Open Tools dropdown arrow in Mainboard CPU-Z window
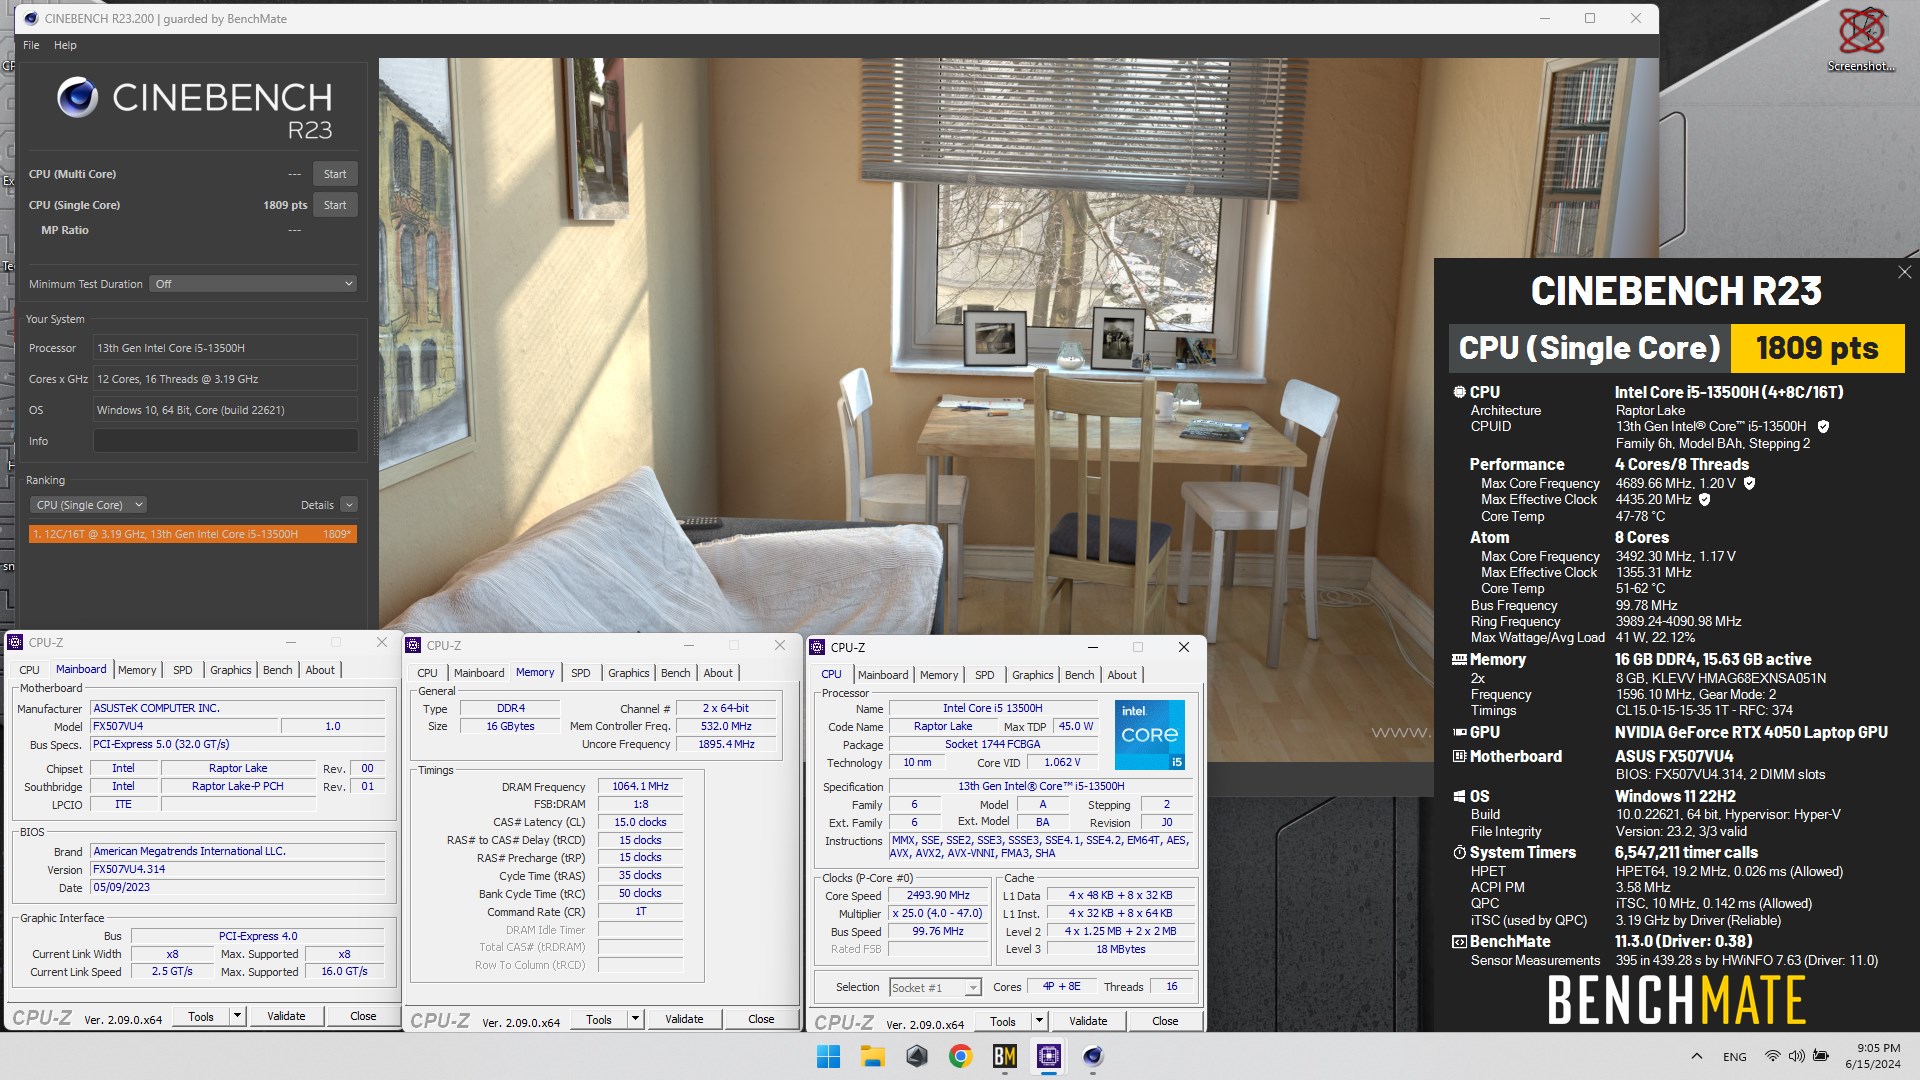The image size is (1920, 1080). point(237,1016)
